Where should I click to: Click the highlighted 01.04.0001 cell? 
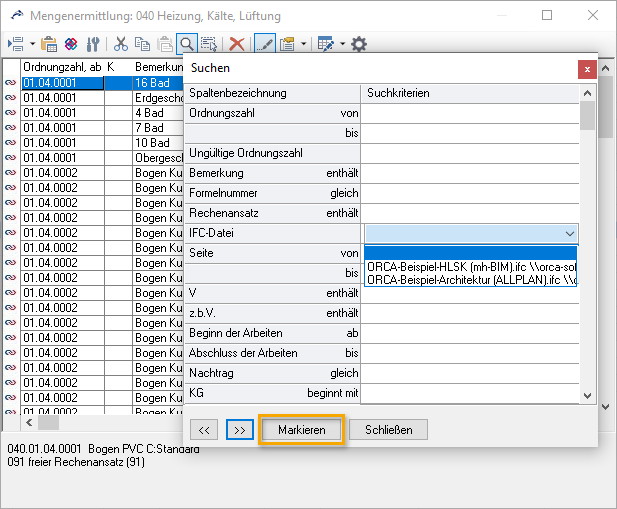point(63,83)
